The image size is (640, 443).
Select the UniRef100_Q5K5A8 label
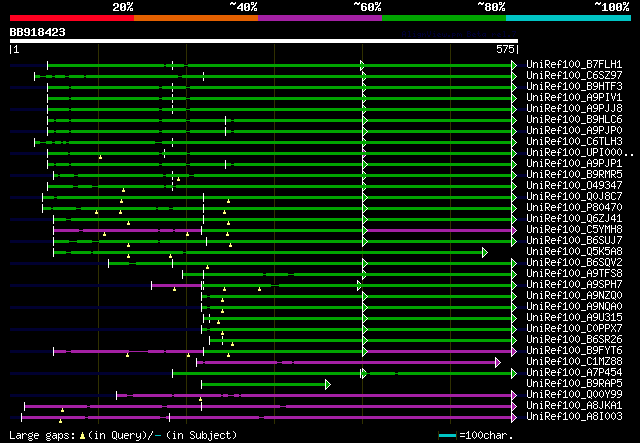click(x=574, y=252)
